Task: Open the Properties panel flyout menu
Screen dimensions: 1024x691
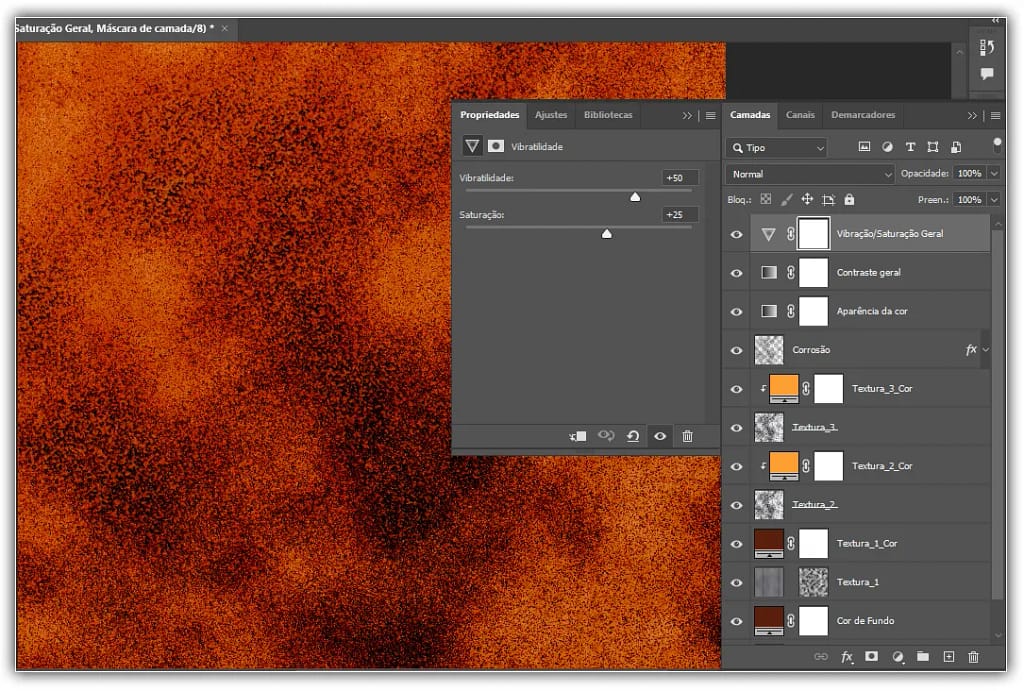Action: coord(711,115)
